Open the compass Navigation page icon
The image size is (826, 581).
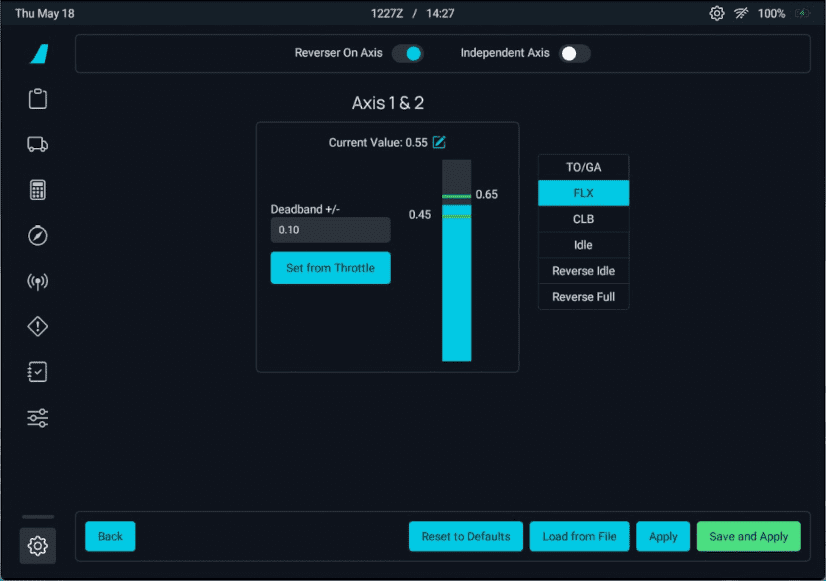coord(38,236)
